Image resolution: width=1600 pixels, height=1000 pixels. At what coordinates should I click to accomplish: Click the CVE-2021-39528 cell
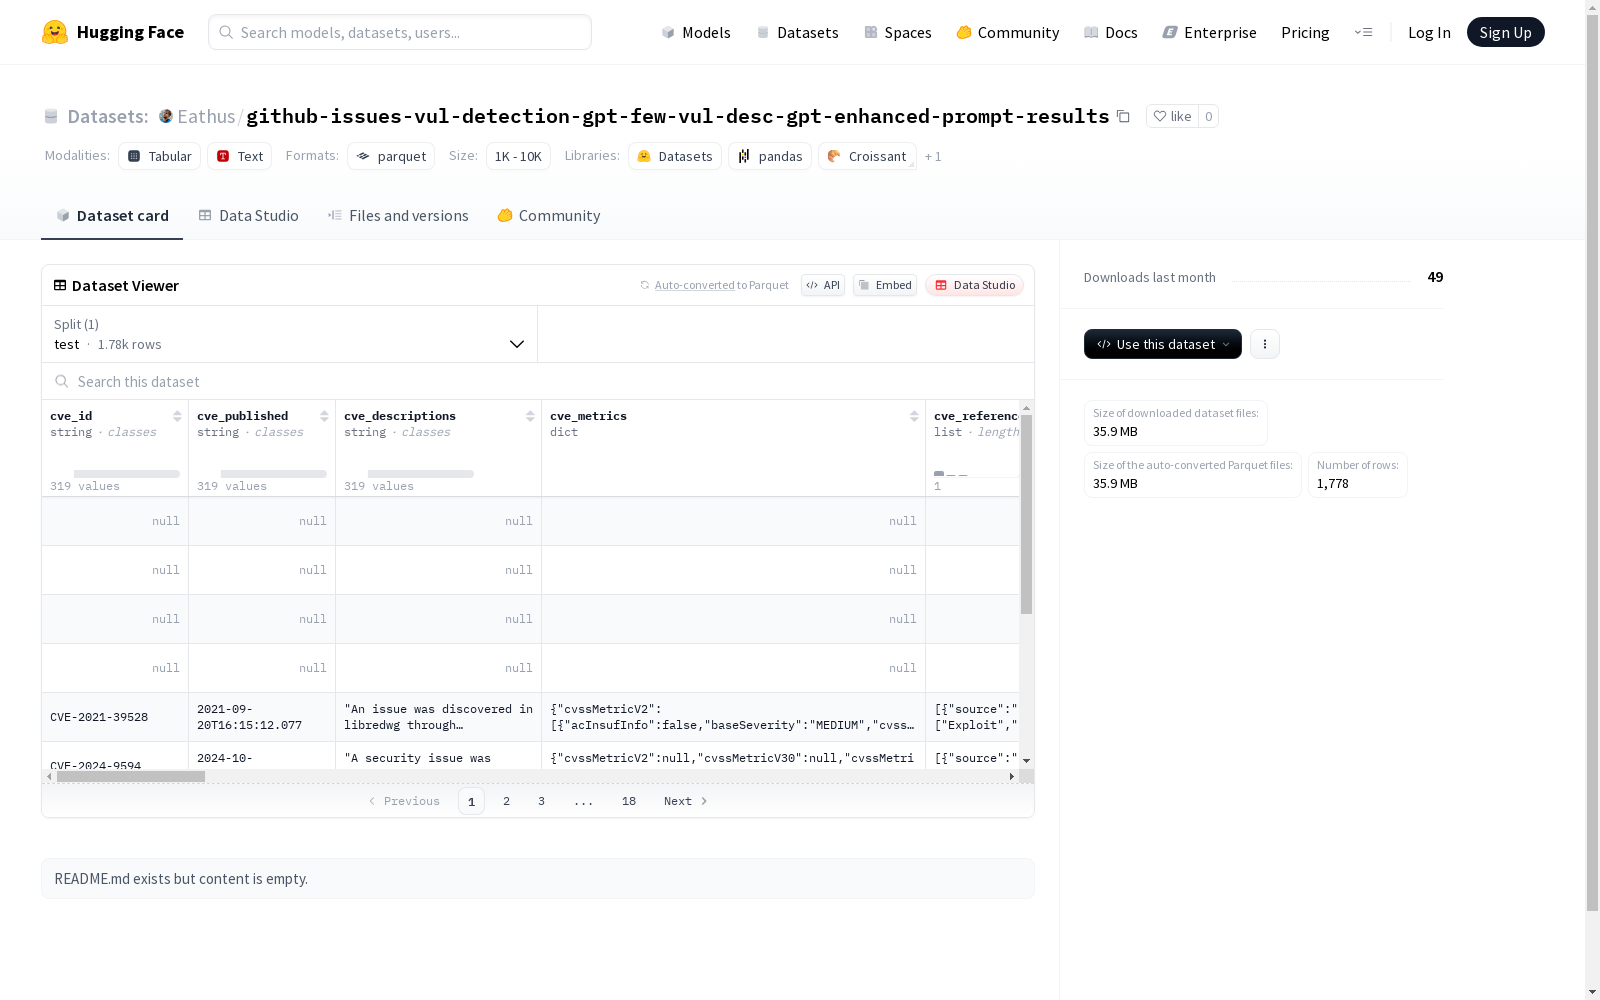point(115,717)
